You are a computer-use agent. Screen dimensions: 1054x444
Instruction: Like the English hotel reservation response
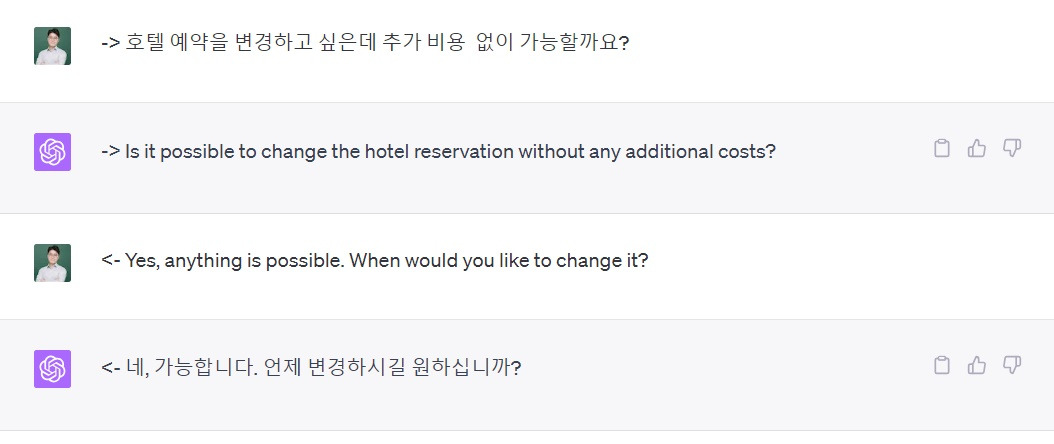pyautogui.click(x=976, y=149)
